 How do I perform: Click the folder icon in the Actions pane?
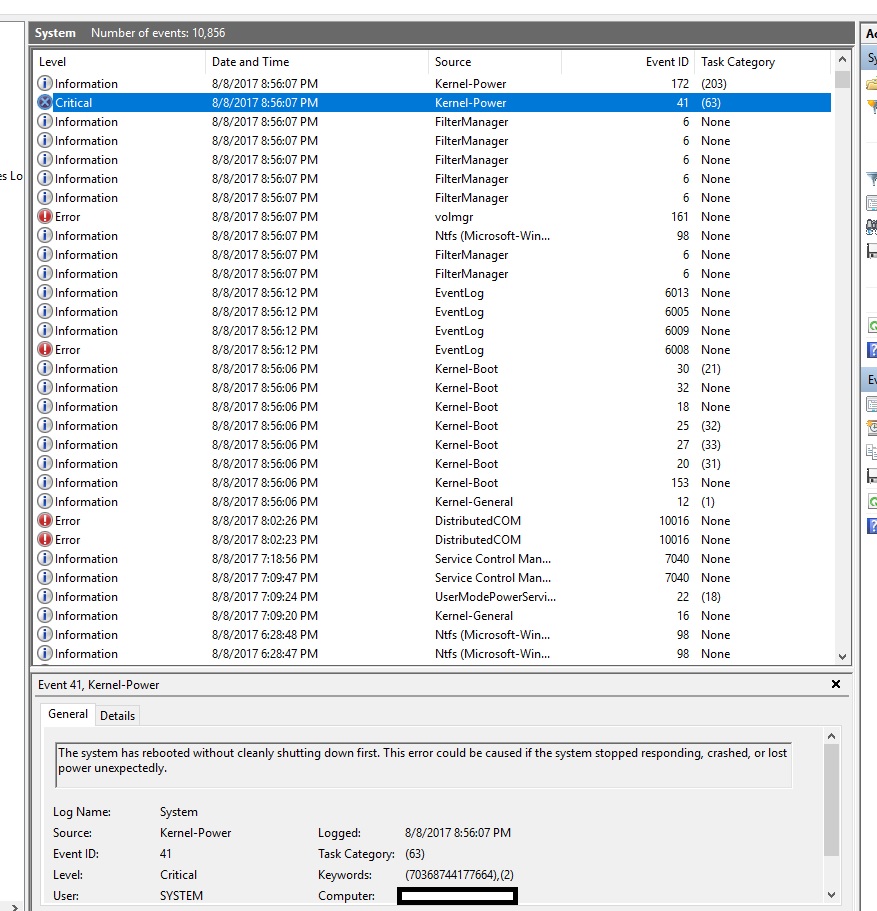pyautogui.click(x=872, y=84)
